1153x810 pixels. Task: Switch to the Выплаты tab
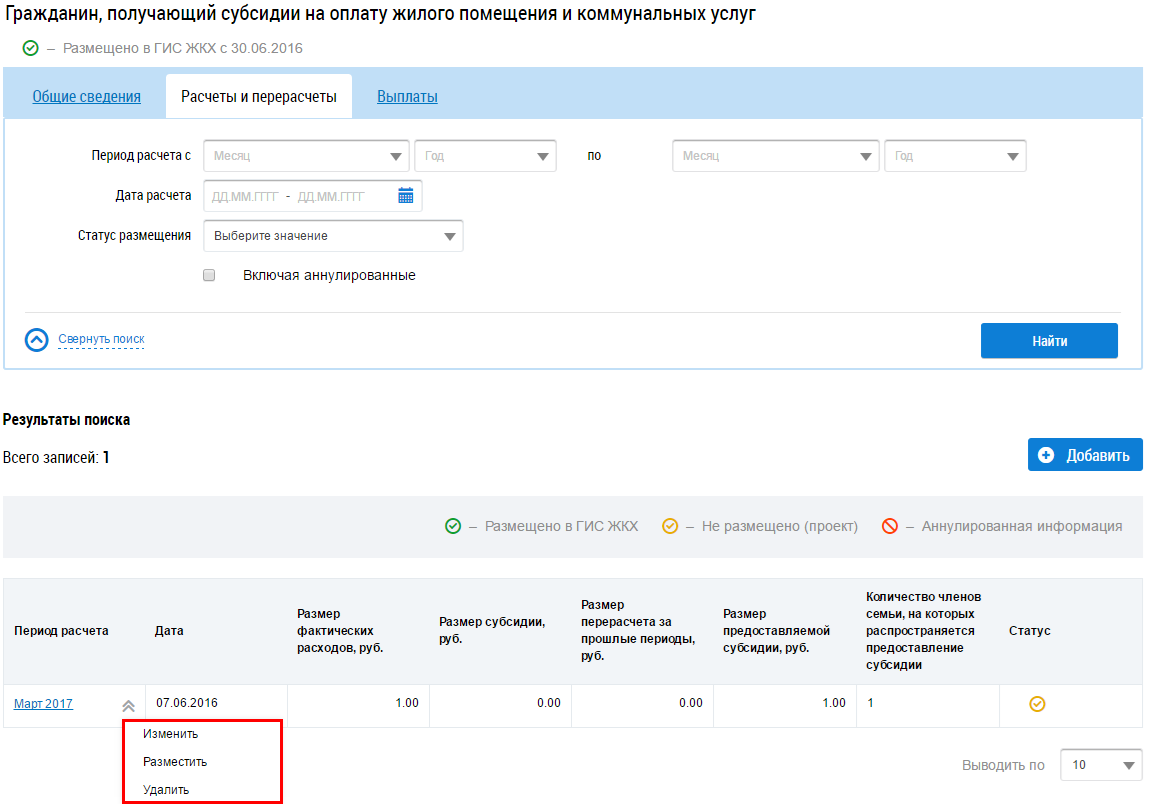pos(407,97)
